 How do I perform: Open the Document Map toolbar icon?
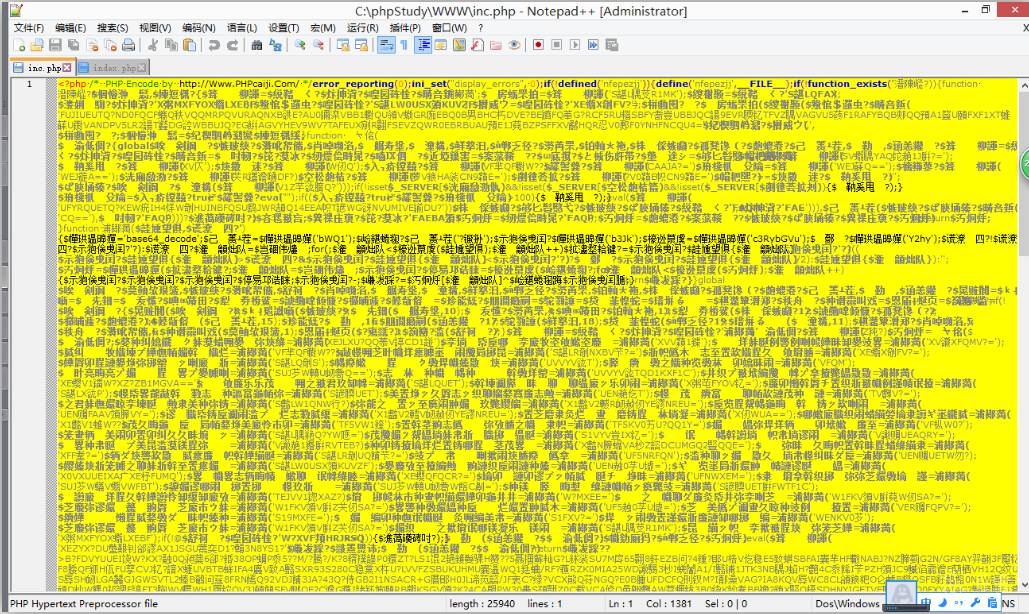click(x=459, y=45)
